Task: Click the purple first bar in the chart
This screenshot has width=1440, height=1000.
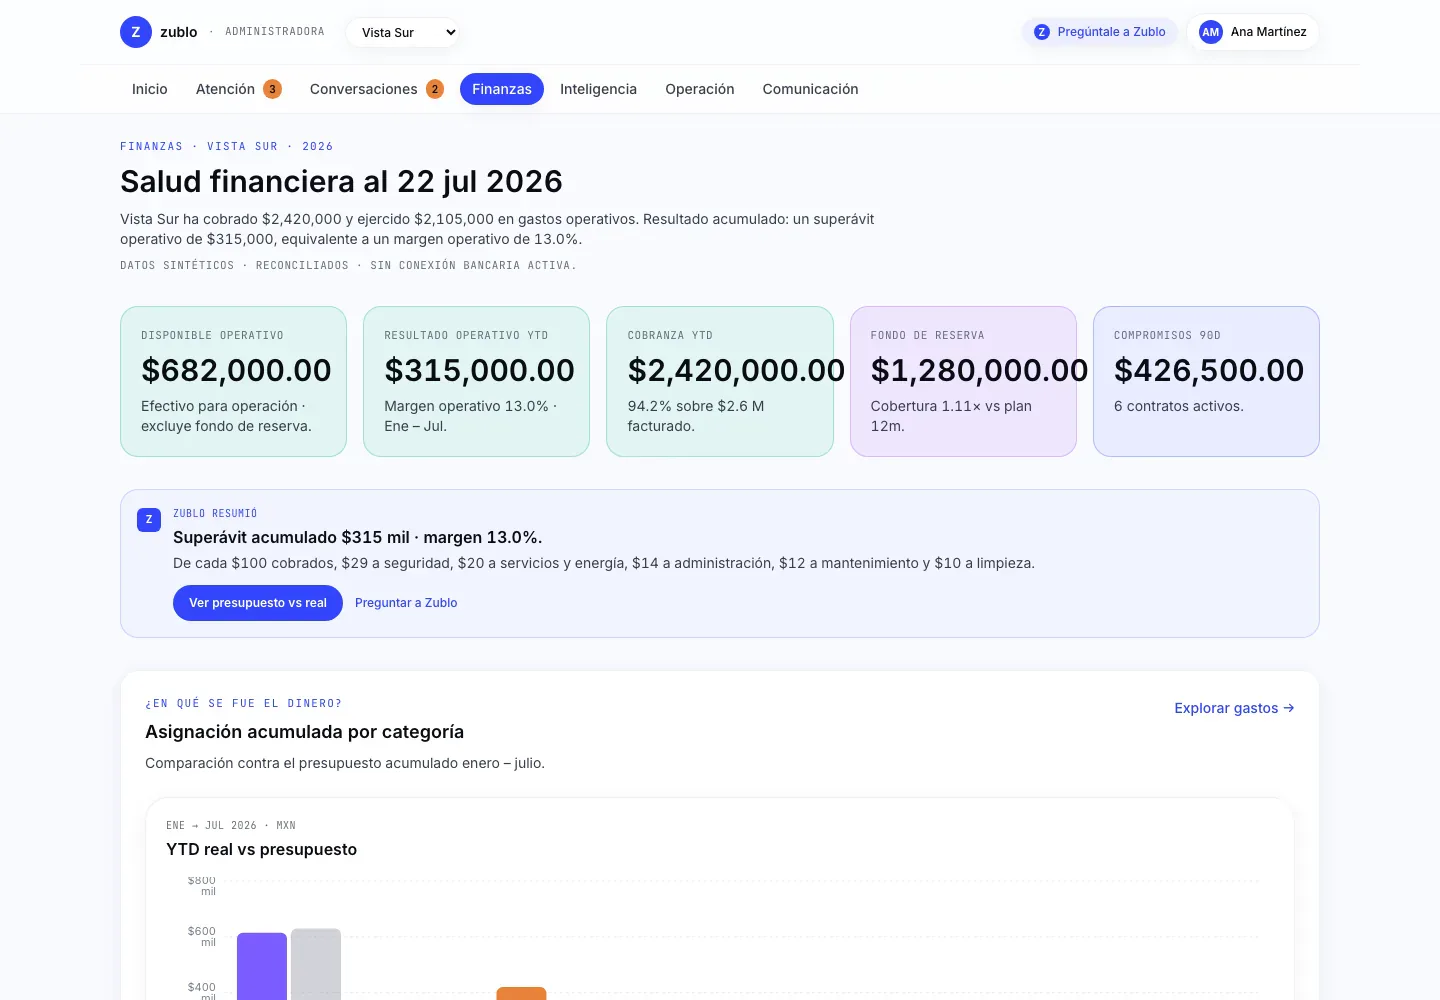Action: click(262, 966)
